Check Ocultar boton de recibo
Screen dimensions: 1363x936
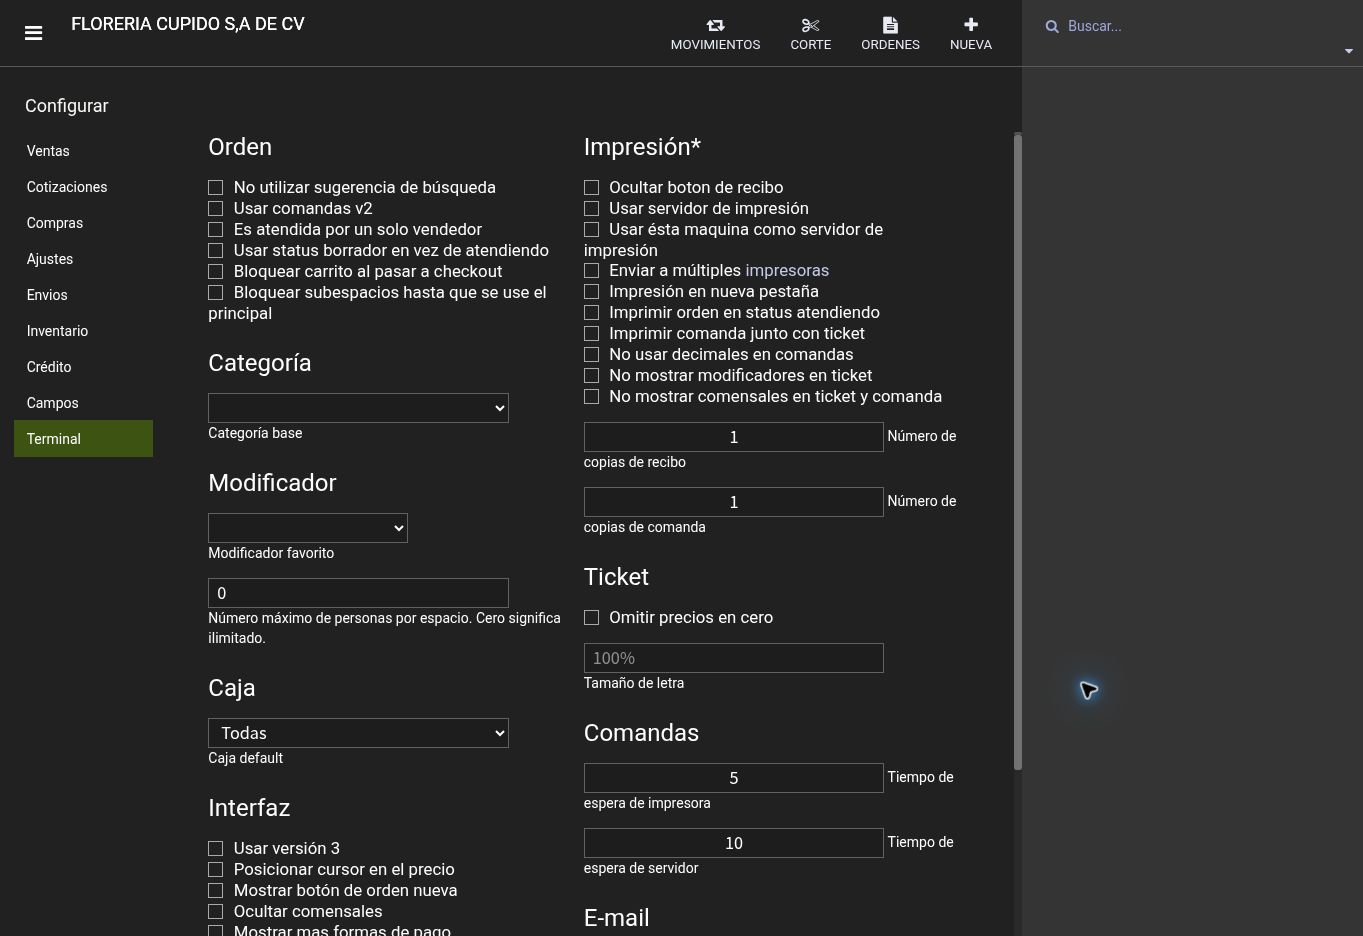tap(592, 188)
